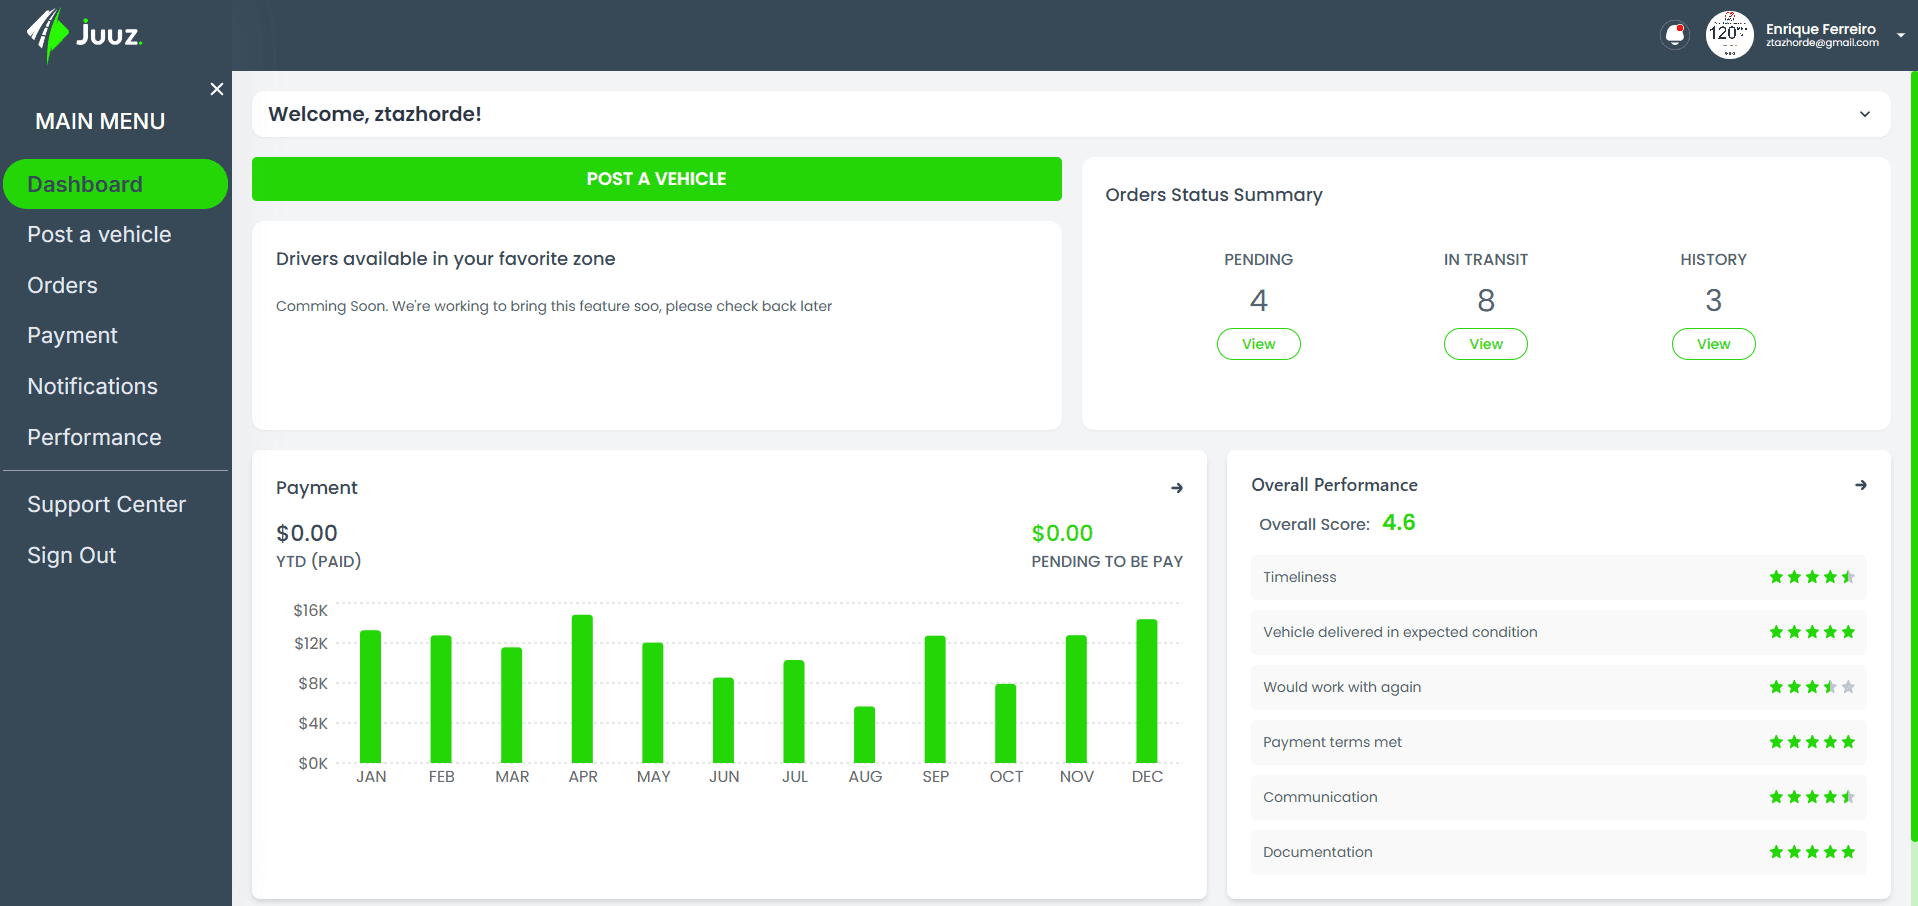View in transit orders
1918x906 pixels.
tap(1485, 344)
